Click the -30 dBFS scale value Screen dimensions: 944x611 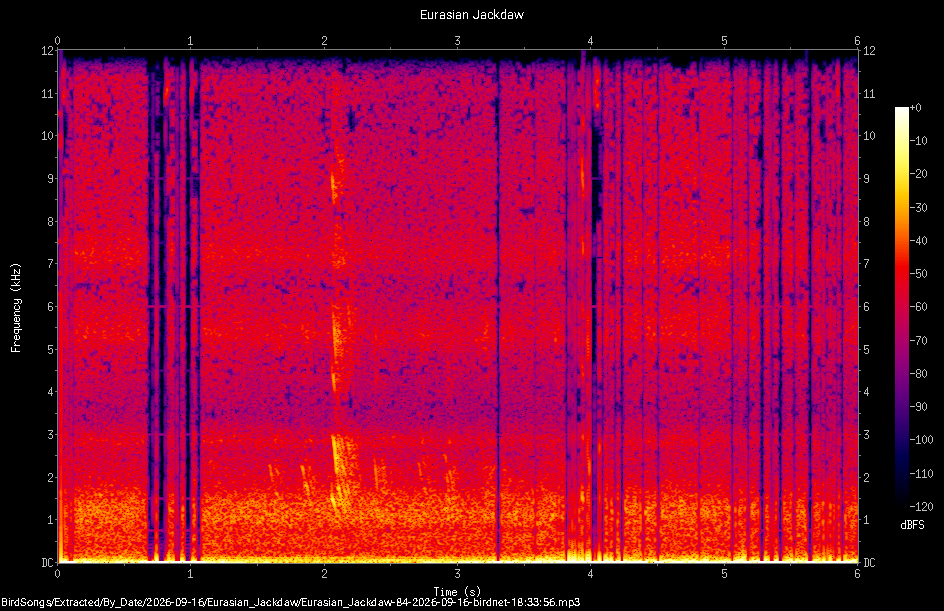[x=919, y=208]
